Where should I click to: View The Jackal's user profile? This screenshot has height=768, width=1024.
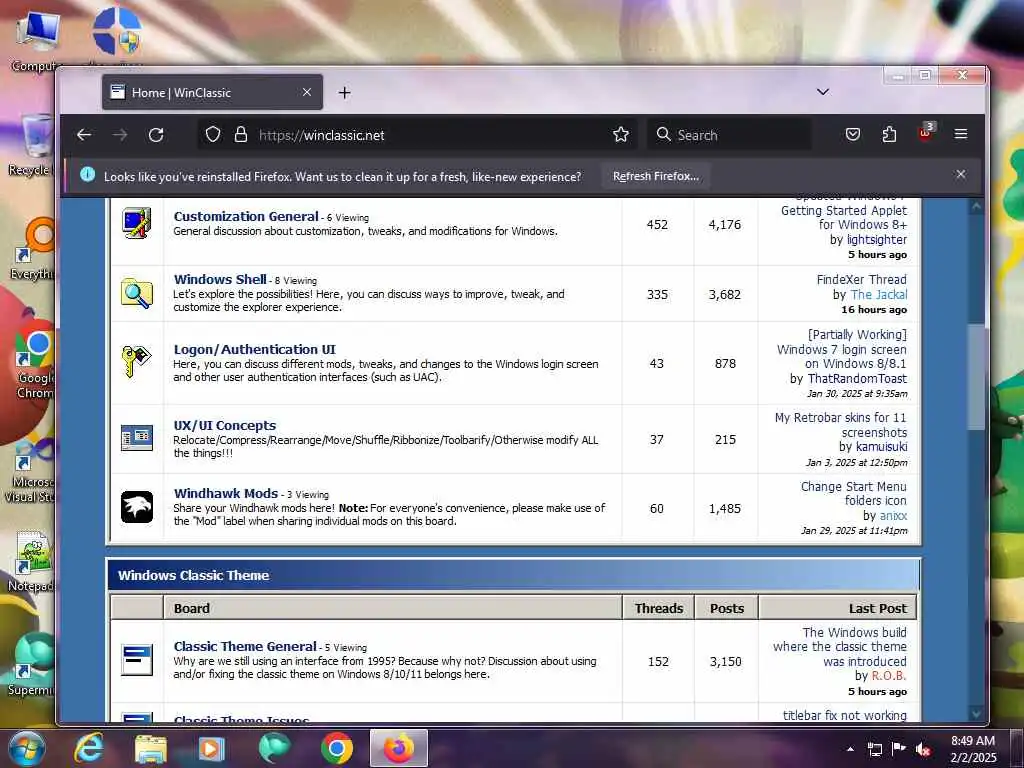[x=878, y=295]
